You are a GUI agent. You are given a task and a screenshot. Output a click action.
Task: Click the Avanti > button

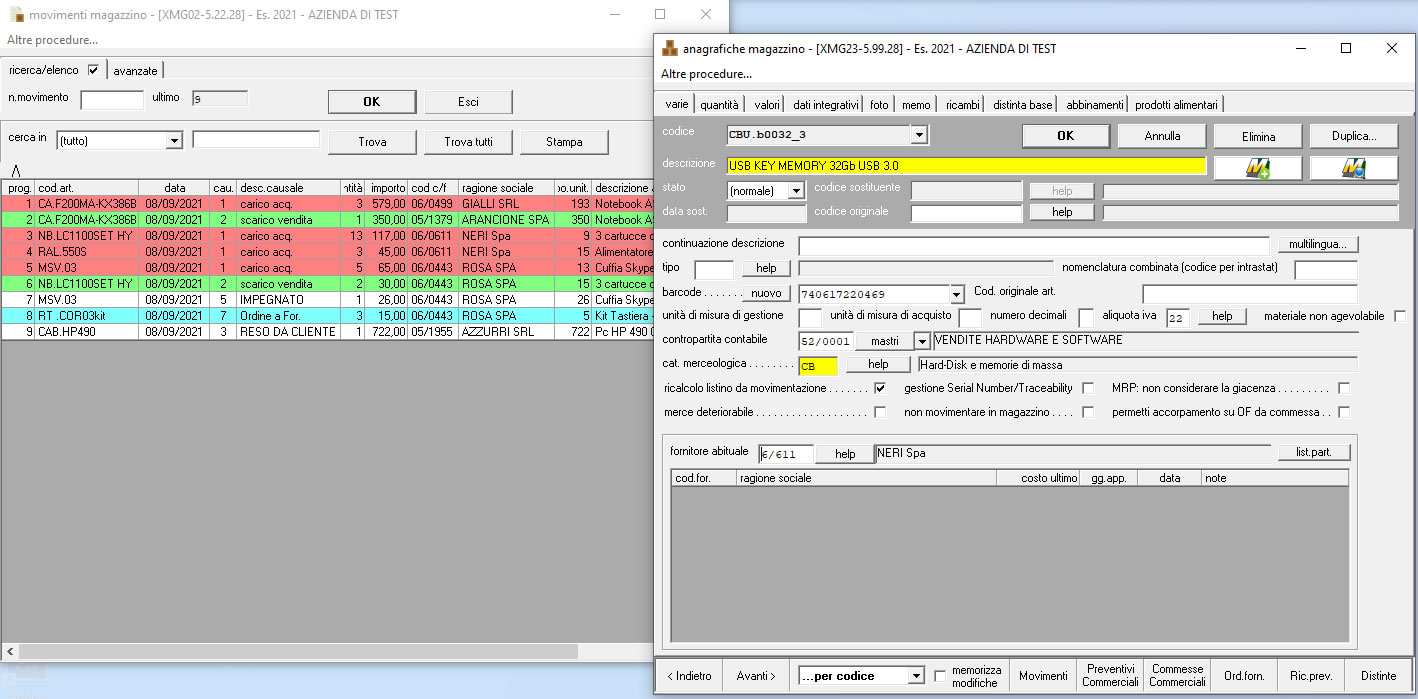coord(756,676)
